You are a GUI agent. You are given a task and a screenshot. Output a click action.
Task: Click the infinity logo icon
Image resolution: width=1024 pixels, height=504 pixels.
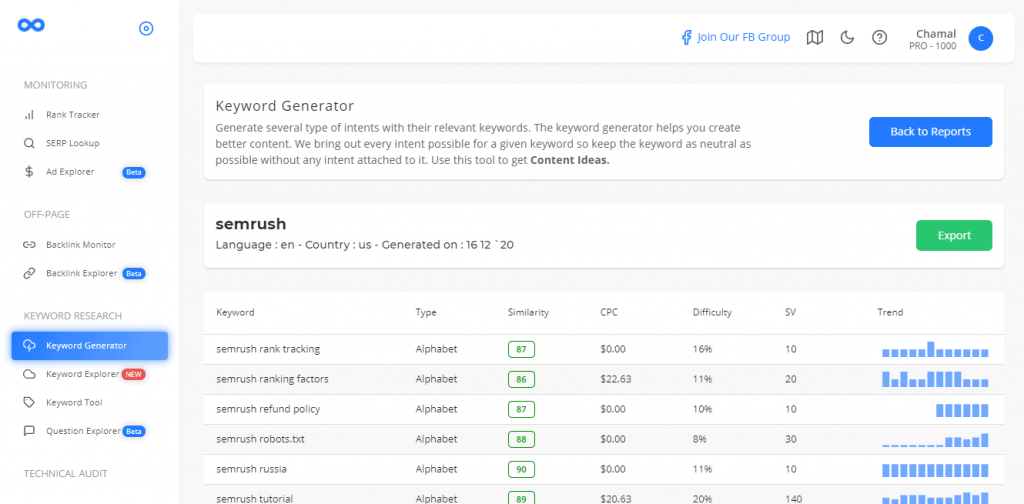click(x=31, y=25)
